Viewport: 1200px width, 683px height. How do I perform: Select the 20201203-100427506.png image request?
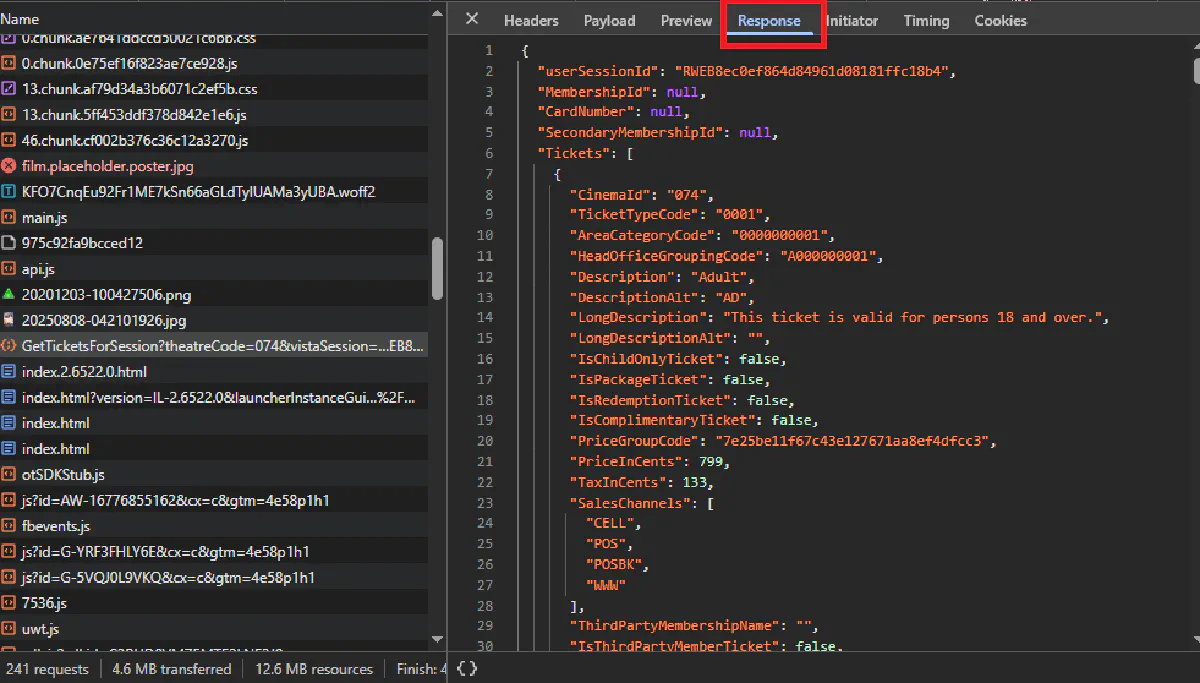point(106,295)
